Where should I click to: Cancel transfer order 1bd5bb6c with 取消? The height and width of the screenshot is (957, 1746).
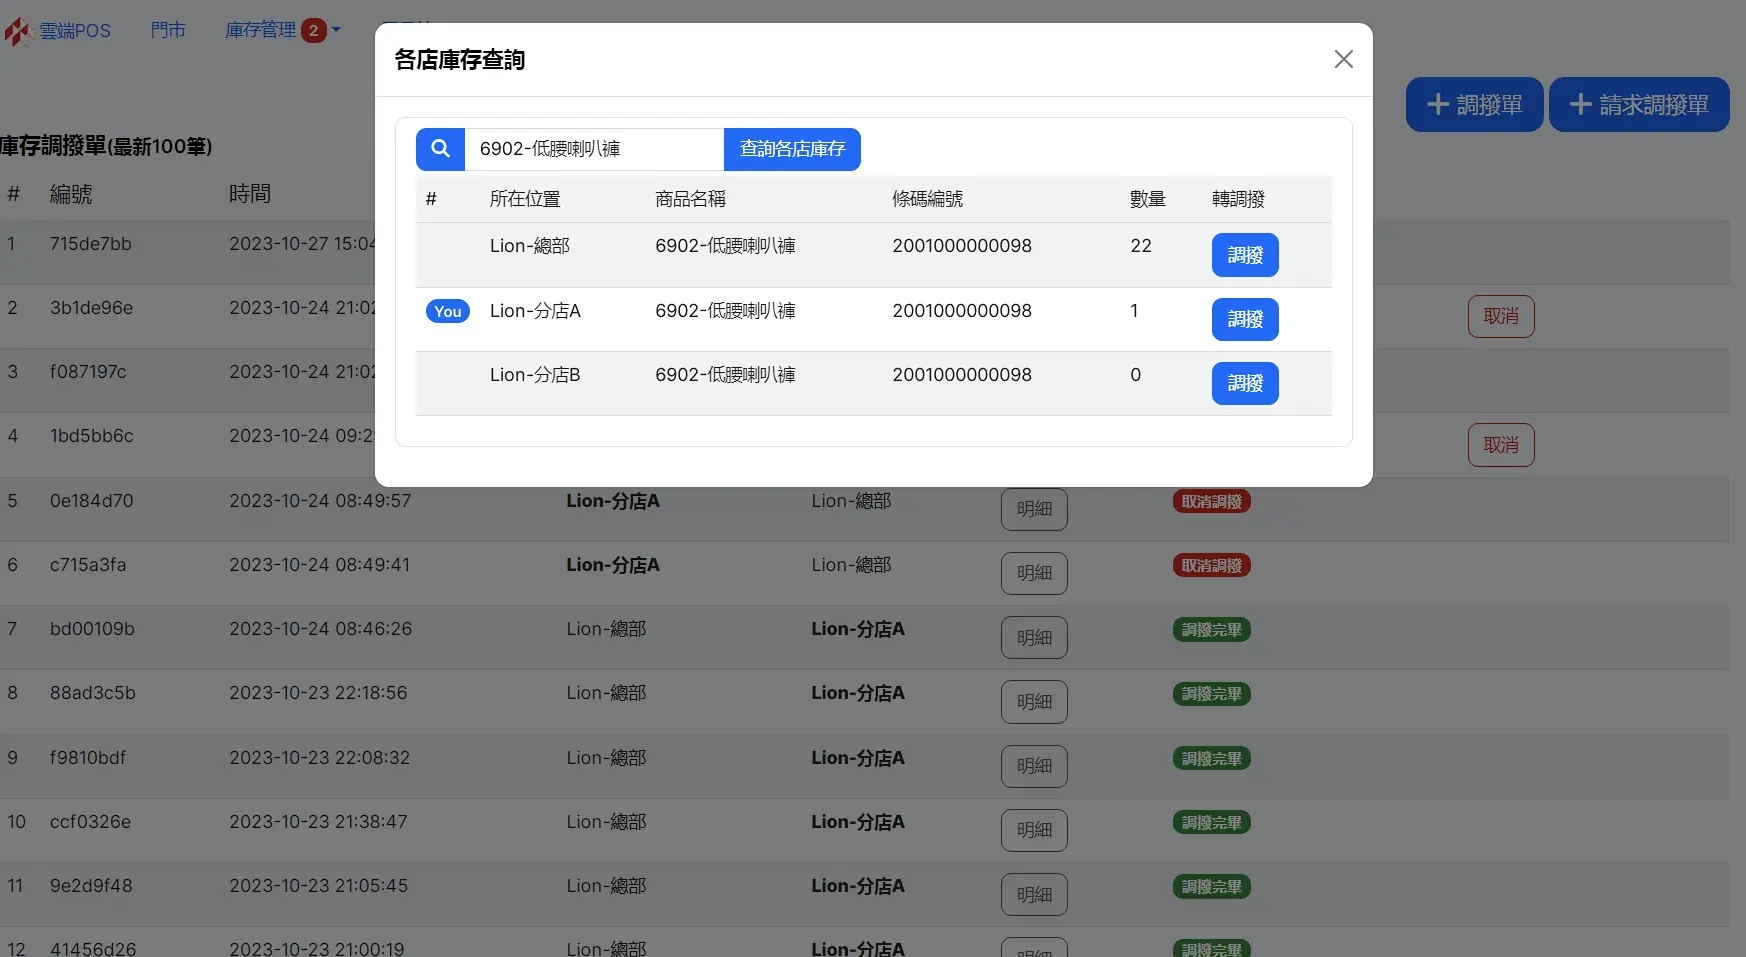coord(1500,445)
